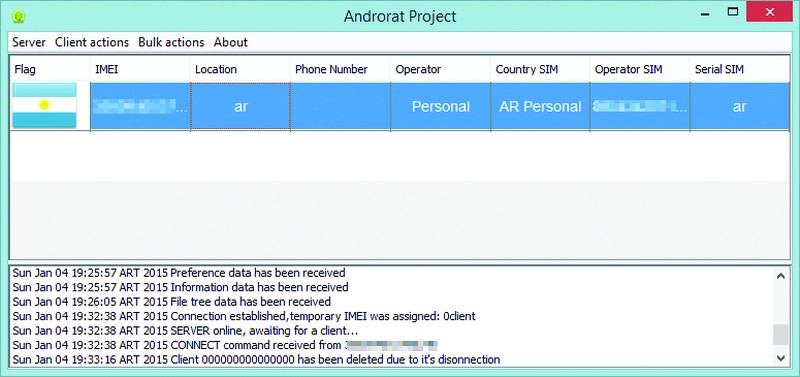Sort by the Operator column header
800x377 pixels.
coord(440,69)
